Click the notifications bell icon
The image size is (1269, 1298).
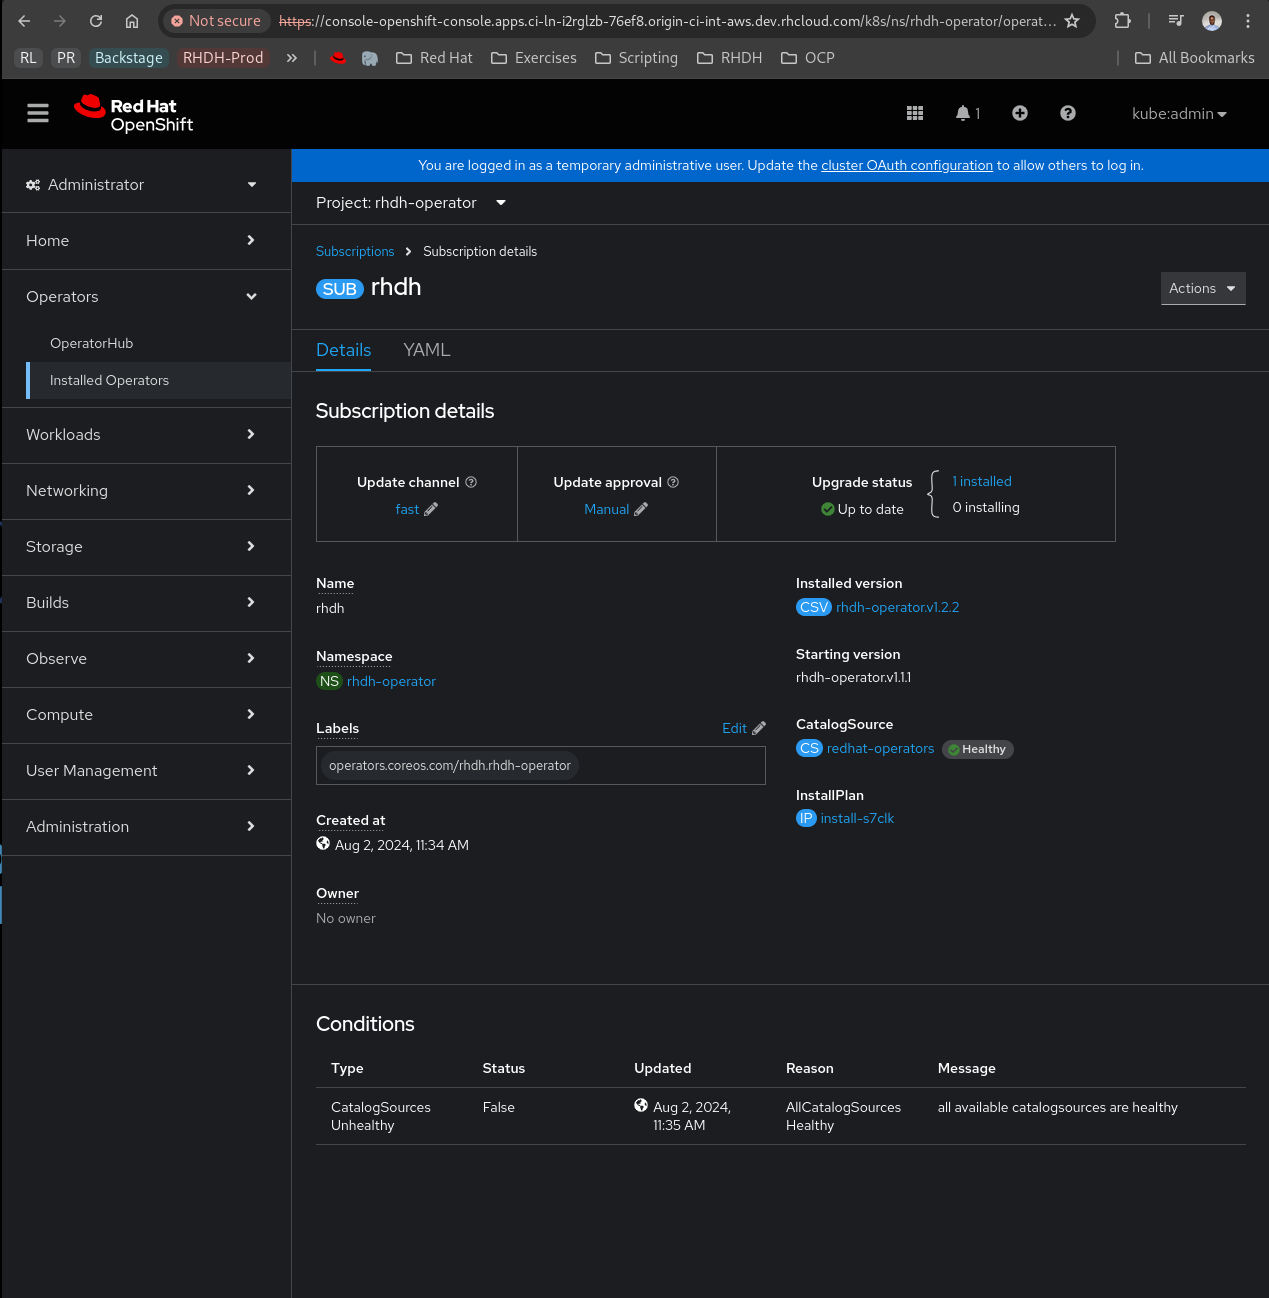[x=963, y=113]
